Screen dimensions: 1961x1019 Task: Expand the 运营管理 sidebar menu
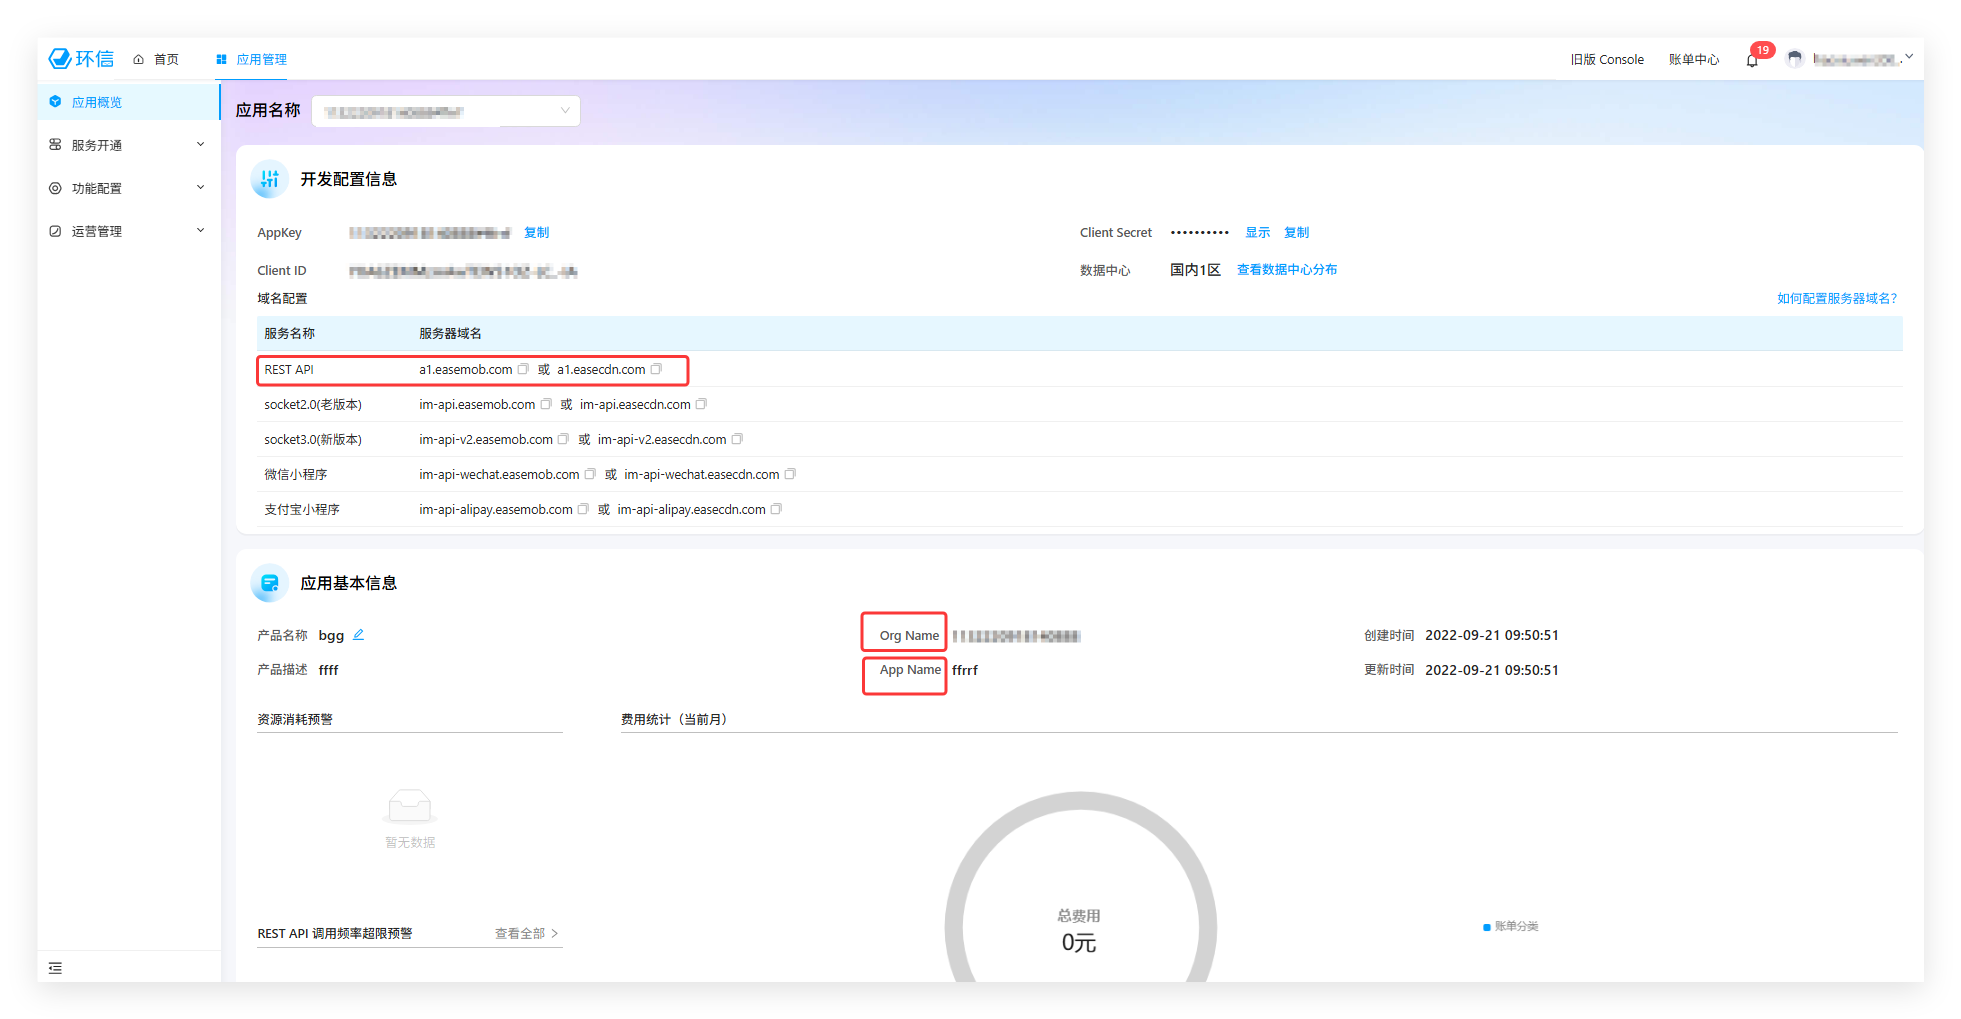point(127,231)
